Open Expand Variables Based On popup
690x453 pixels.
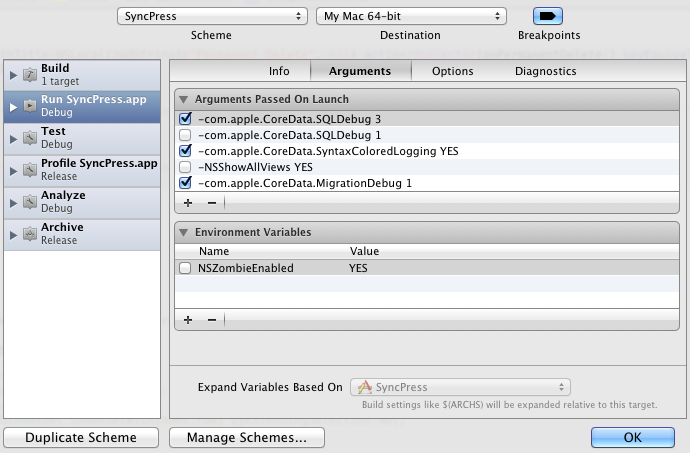(x=460, y=387)
